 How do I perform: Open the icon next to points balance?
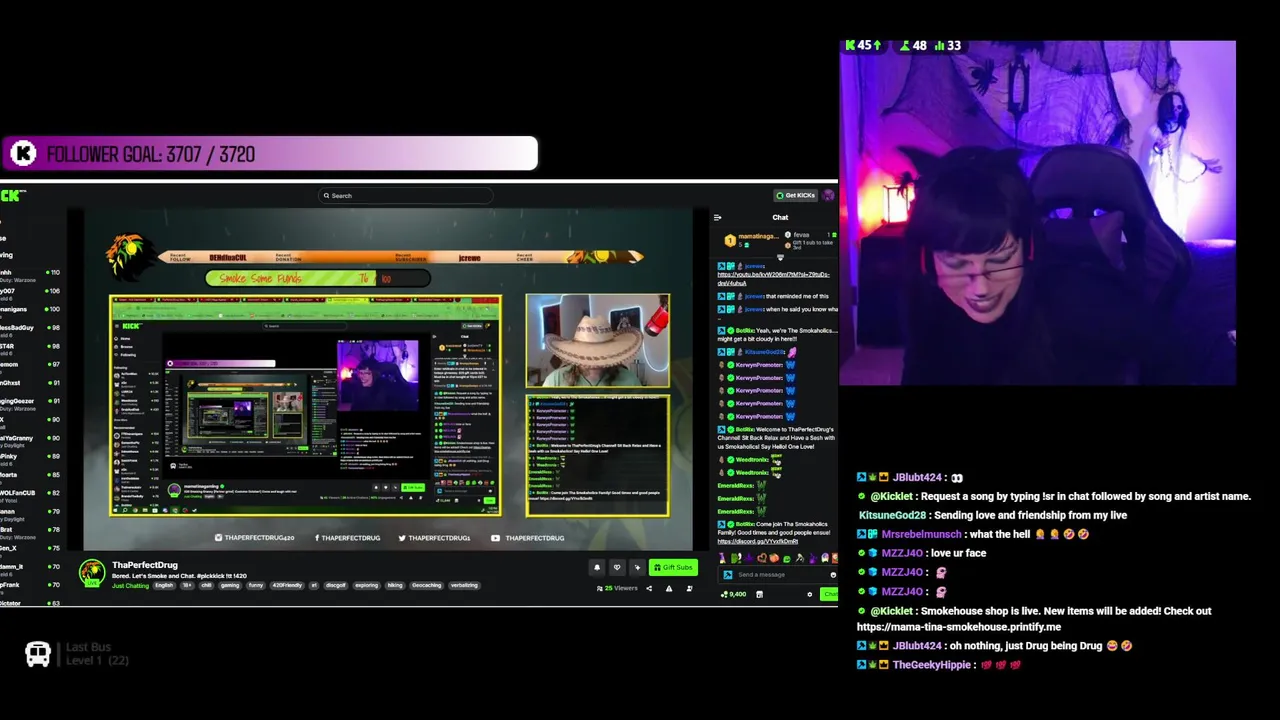tap(759, 594)
